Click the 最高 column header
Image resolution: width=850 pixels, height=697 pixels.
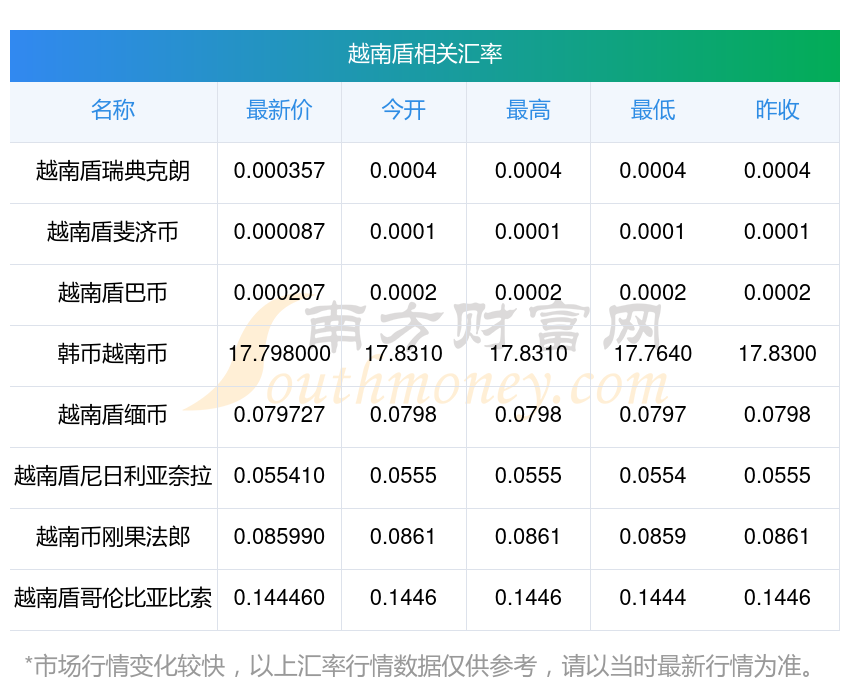pos(528,110)
